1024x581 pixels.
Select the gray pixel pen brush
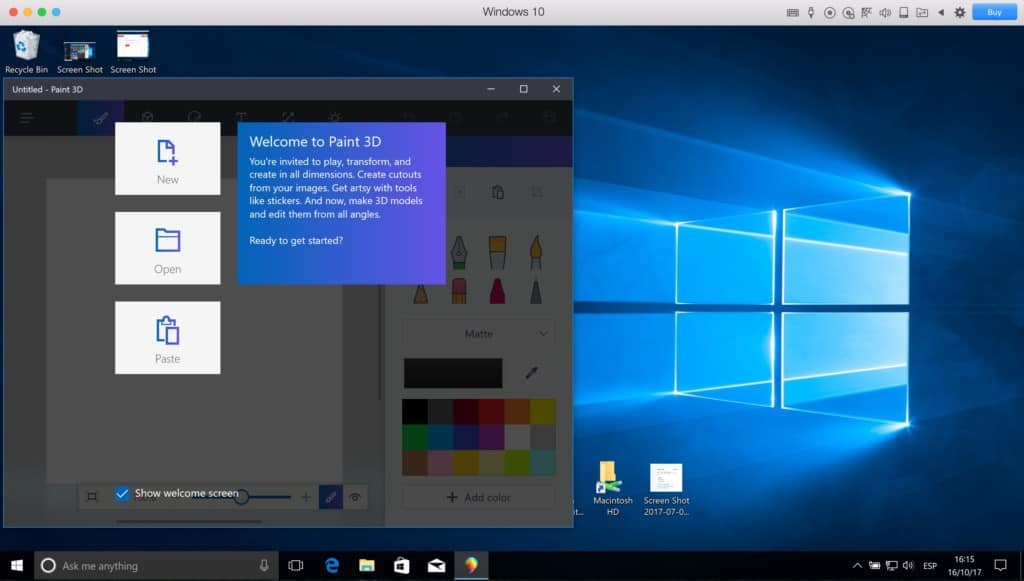pos(536,291)
